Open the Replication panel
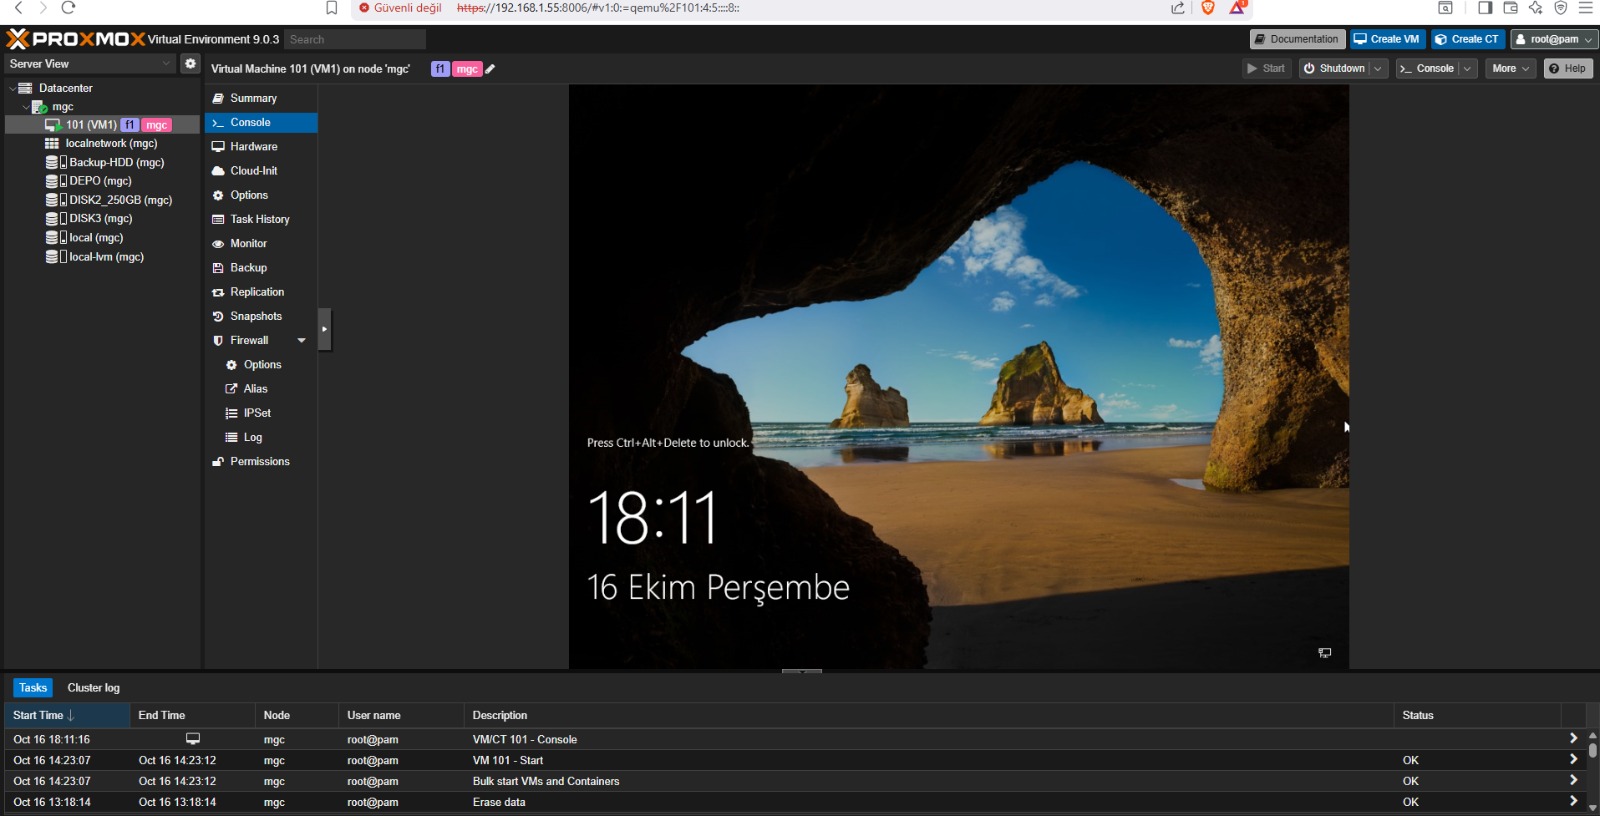The height and width of the screenshot is (816, 1600). (x=256, y=292)
